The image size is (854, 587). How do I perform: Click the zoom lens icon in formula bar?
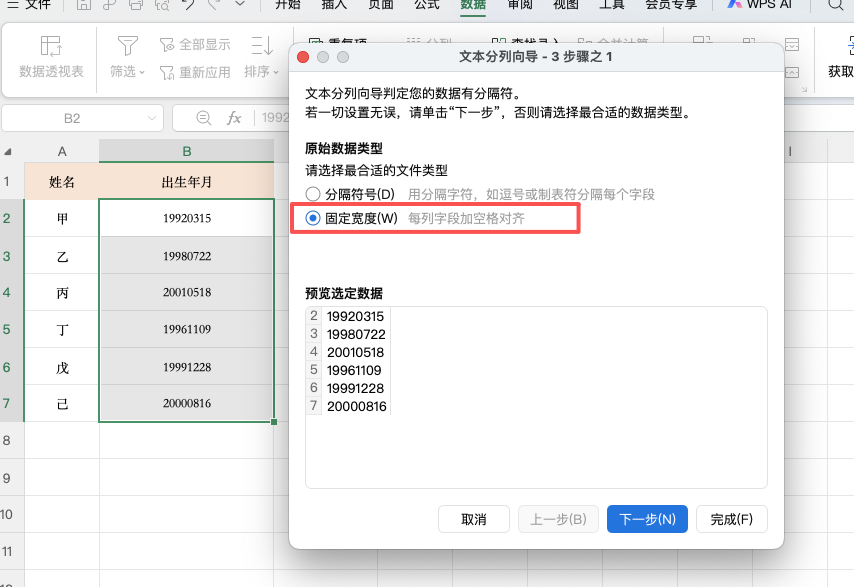tap(204, 118)
